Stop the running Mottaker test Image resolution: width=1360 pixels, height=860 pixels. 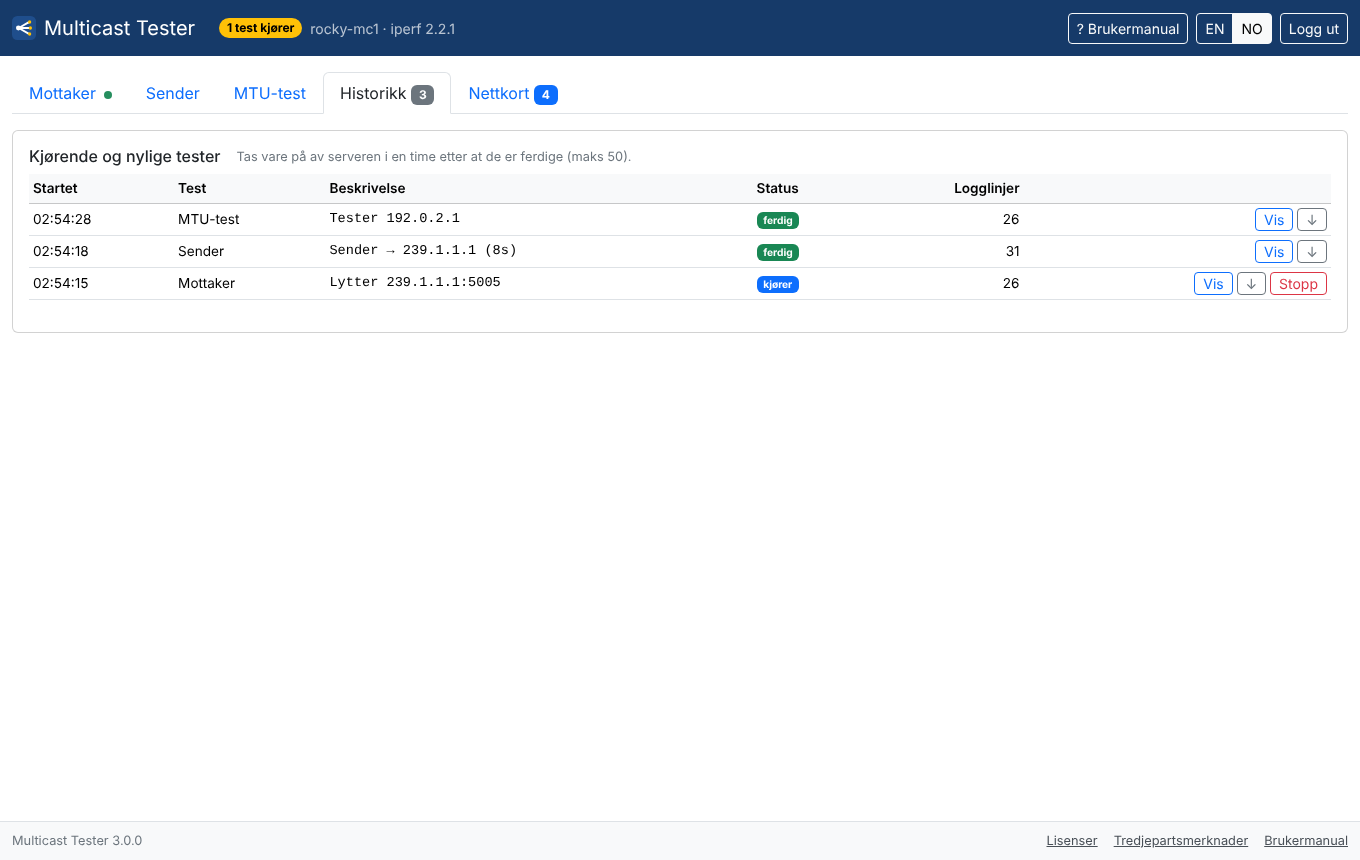[x=1298, y=284]
